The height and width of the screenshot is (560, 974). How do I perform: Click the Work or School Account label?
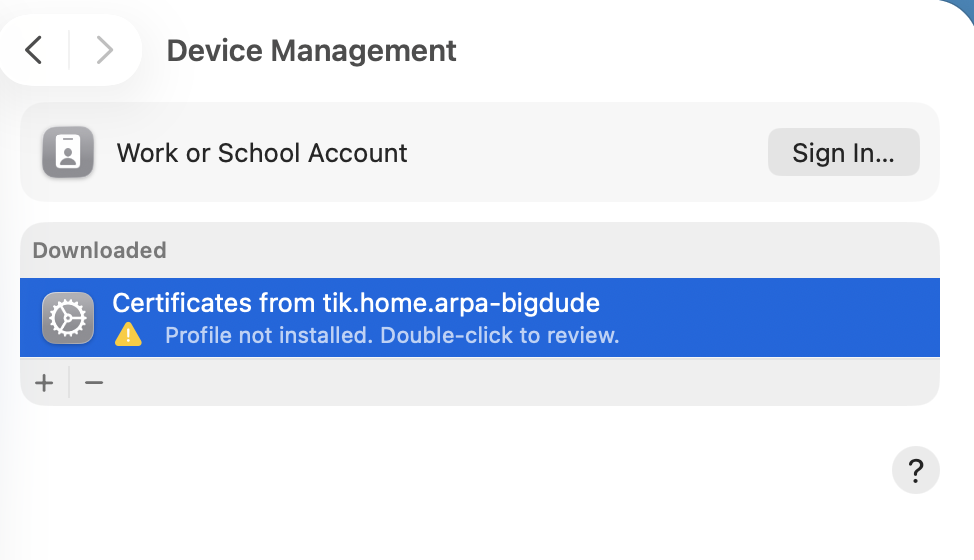tap(262, 153)
